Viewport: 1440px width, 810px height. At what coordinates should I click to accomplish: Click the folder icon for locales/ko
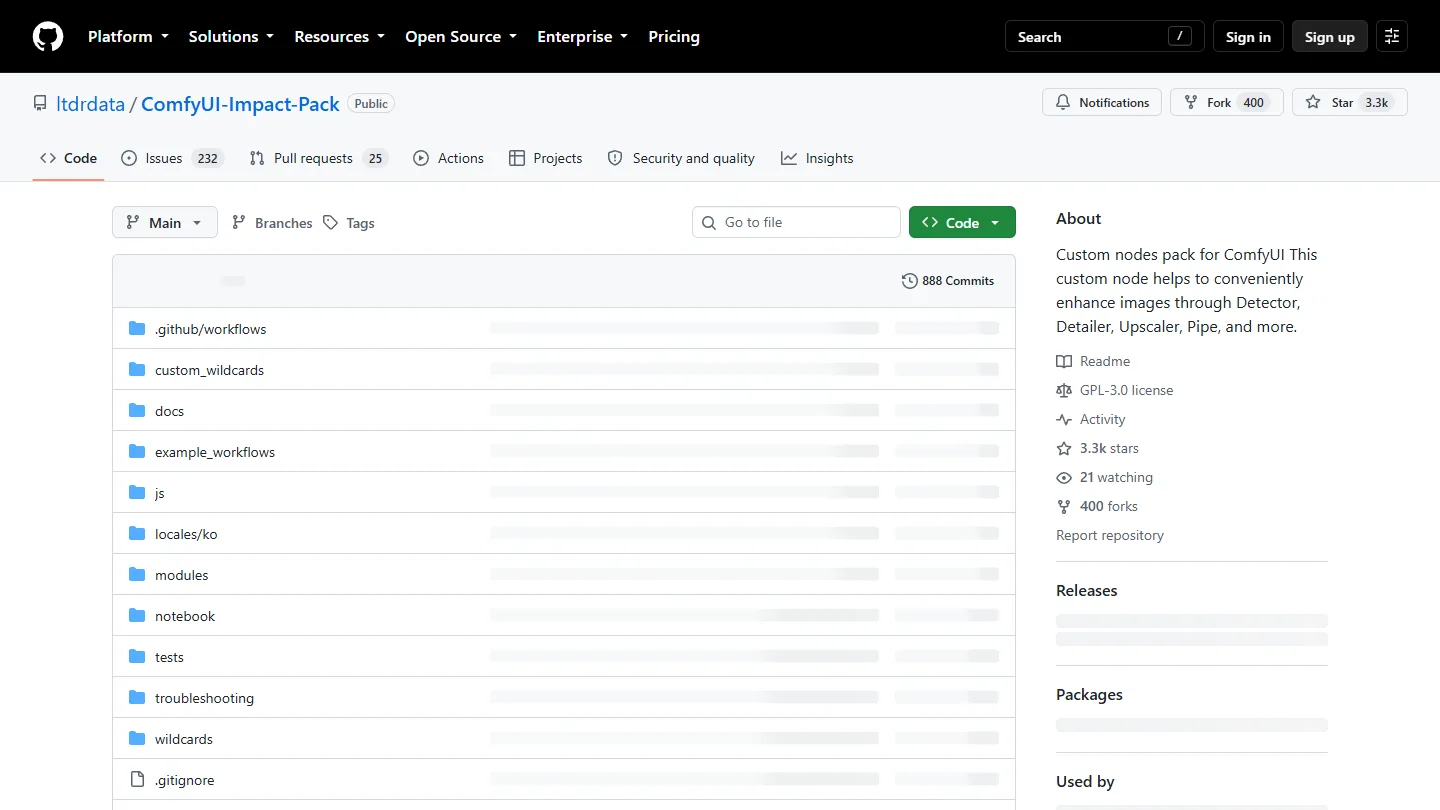click(x=137, y=534)
